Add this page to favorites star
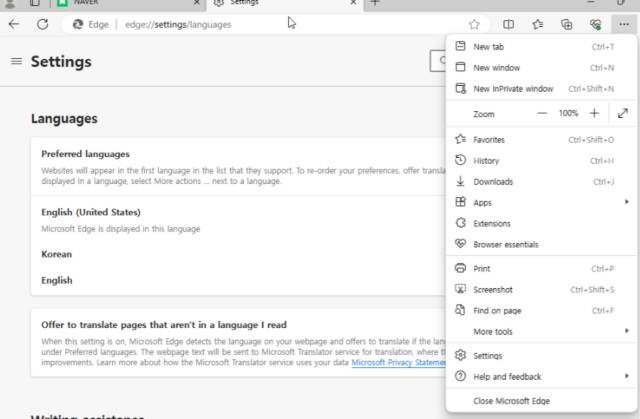This screenshot has height=419, width=640. pos(474,24)
